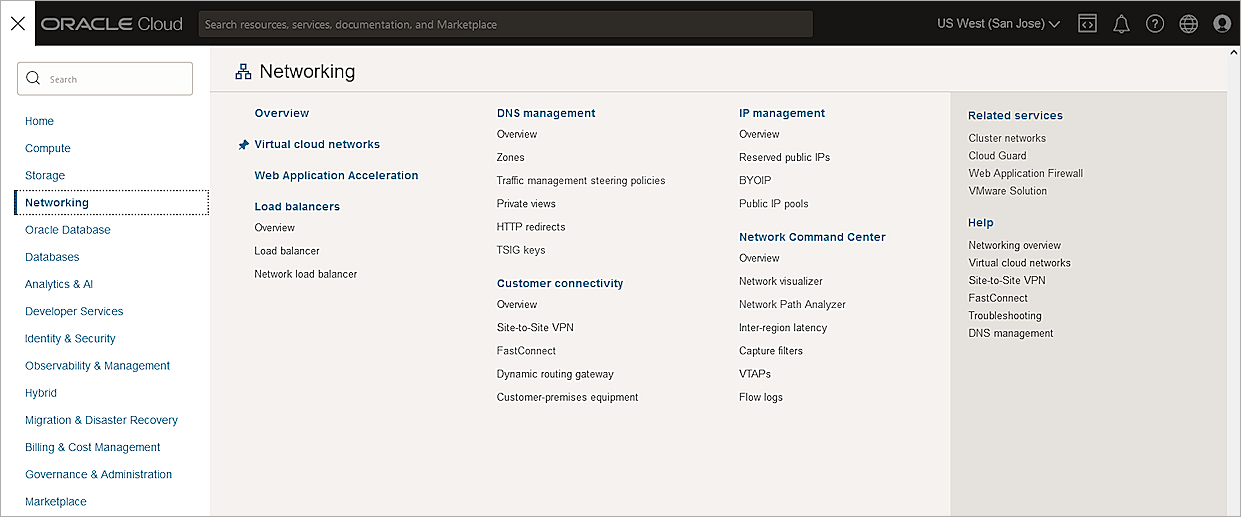Open Networking overview help link
The image size is (1241, 517).
1014,245
